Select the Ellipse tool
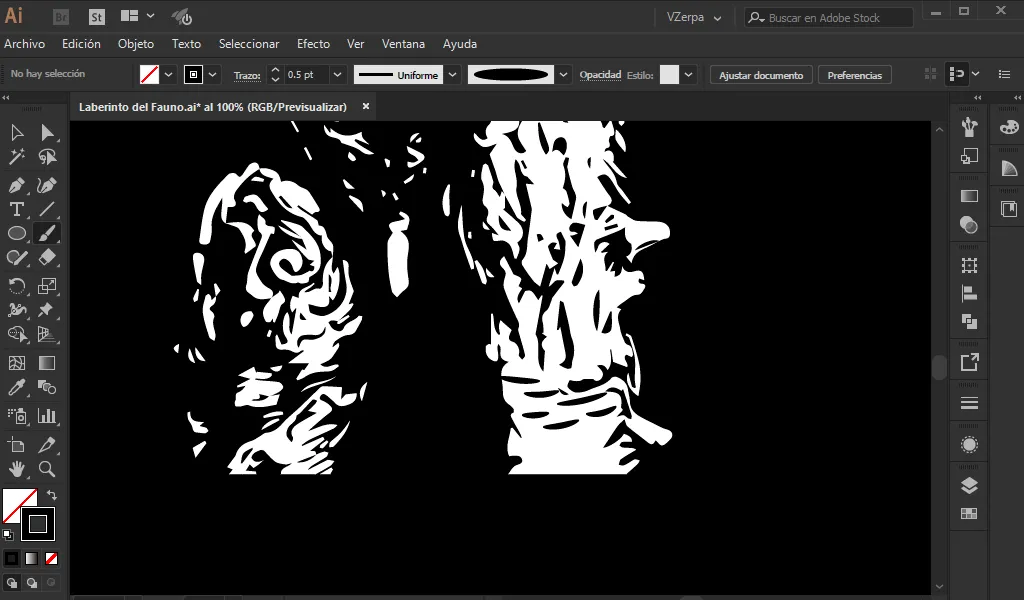 pos(17,233)
